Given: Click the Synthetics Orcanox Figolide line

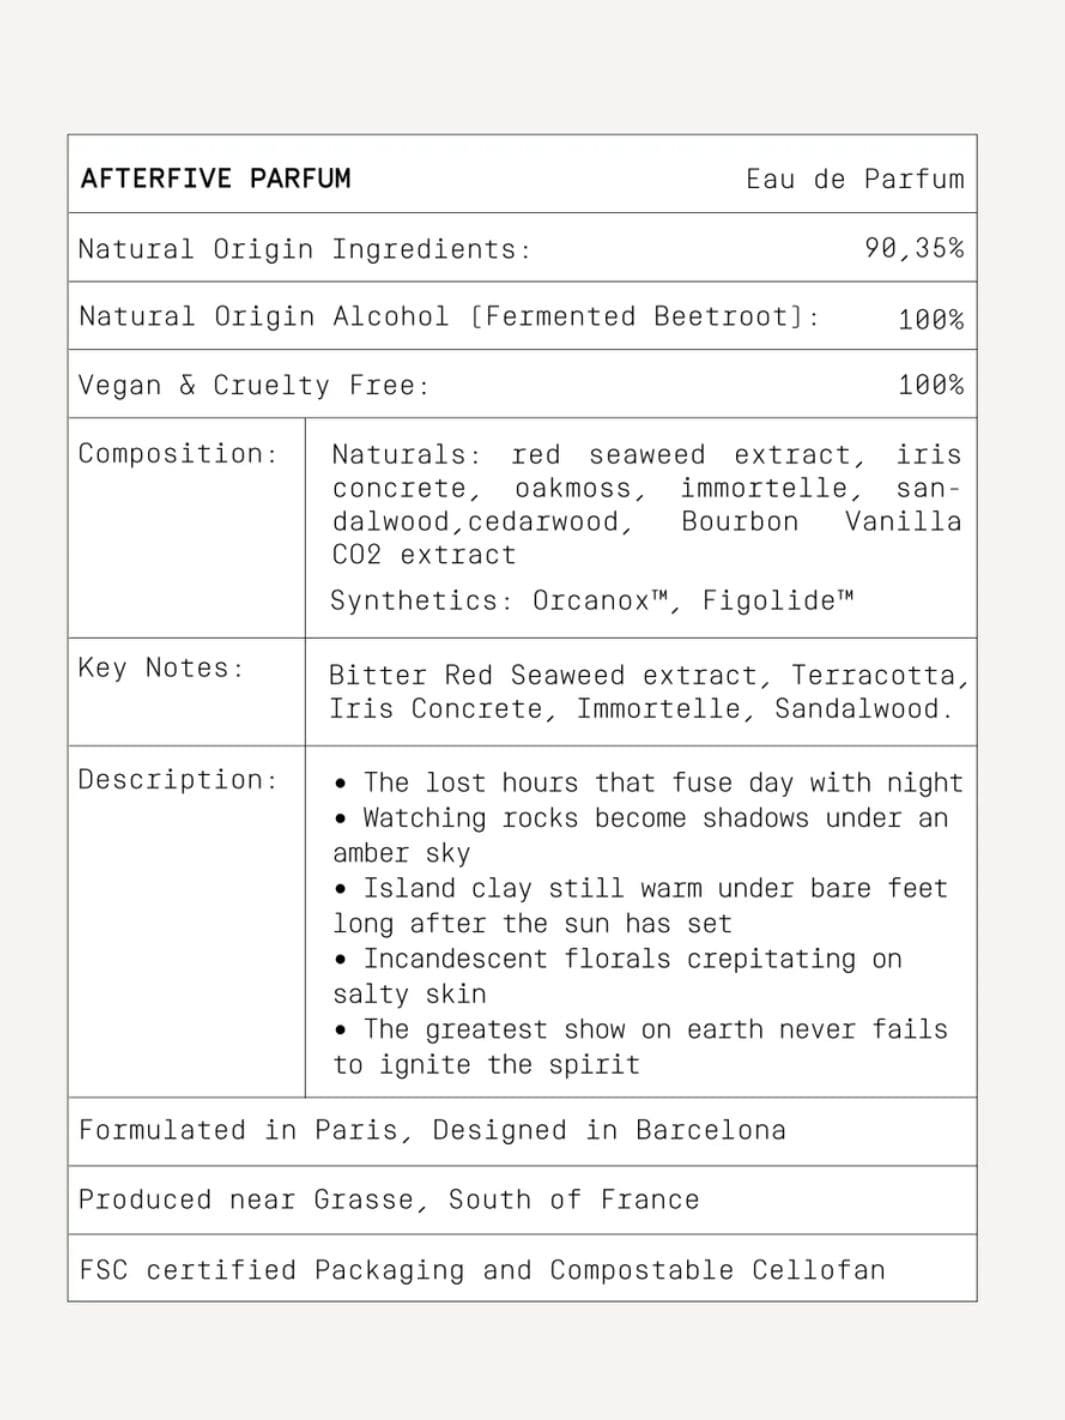Looking at the screenshot, I should (x=592, y=600).
